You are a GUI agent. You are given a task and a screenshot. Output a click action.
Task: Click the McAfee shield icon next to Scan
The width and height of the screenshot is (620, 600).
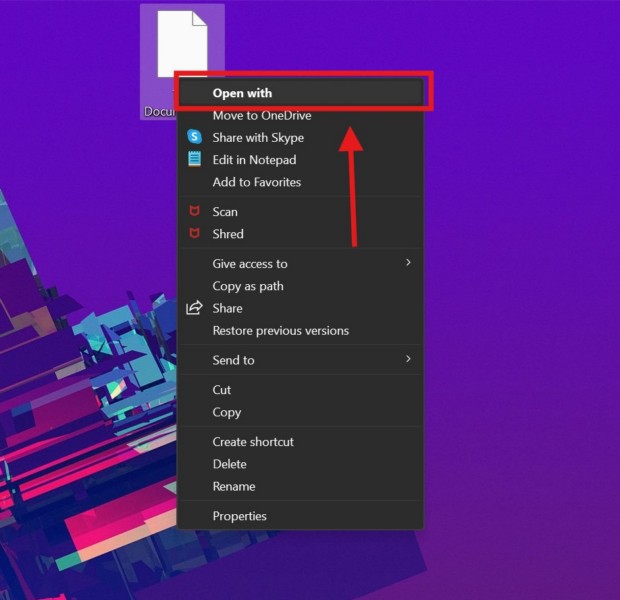195,212
